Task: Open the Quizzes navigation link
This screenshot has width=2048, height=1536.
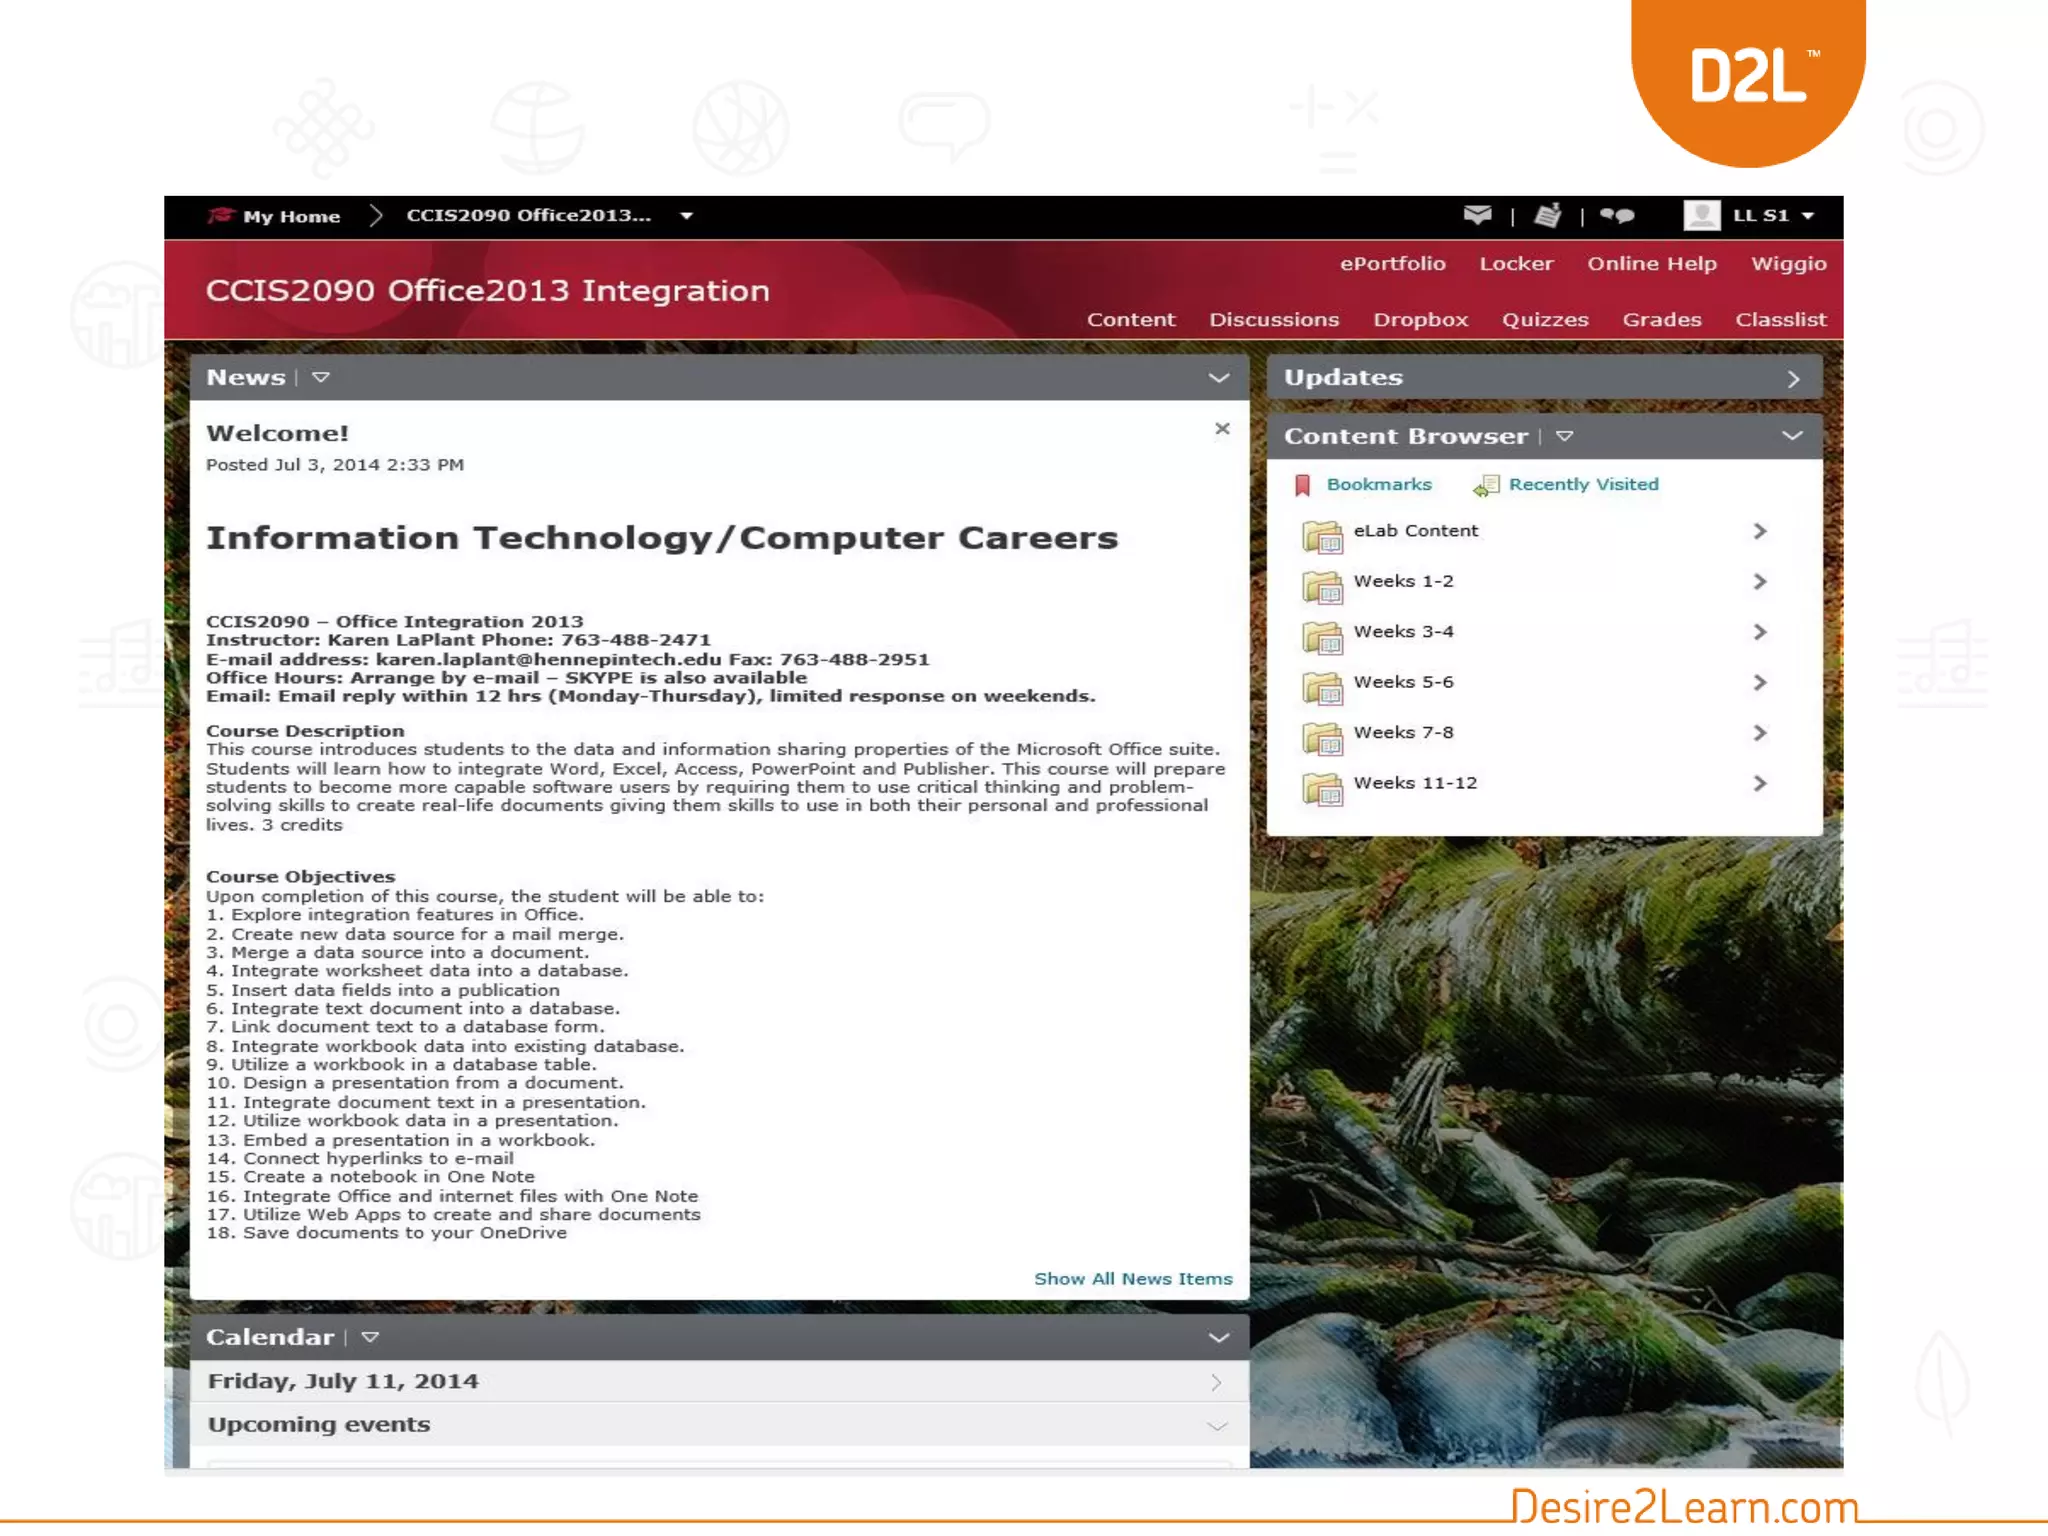Action: point(1544,320)
